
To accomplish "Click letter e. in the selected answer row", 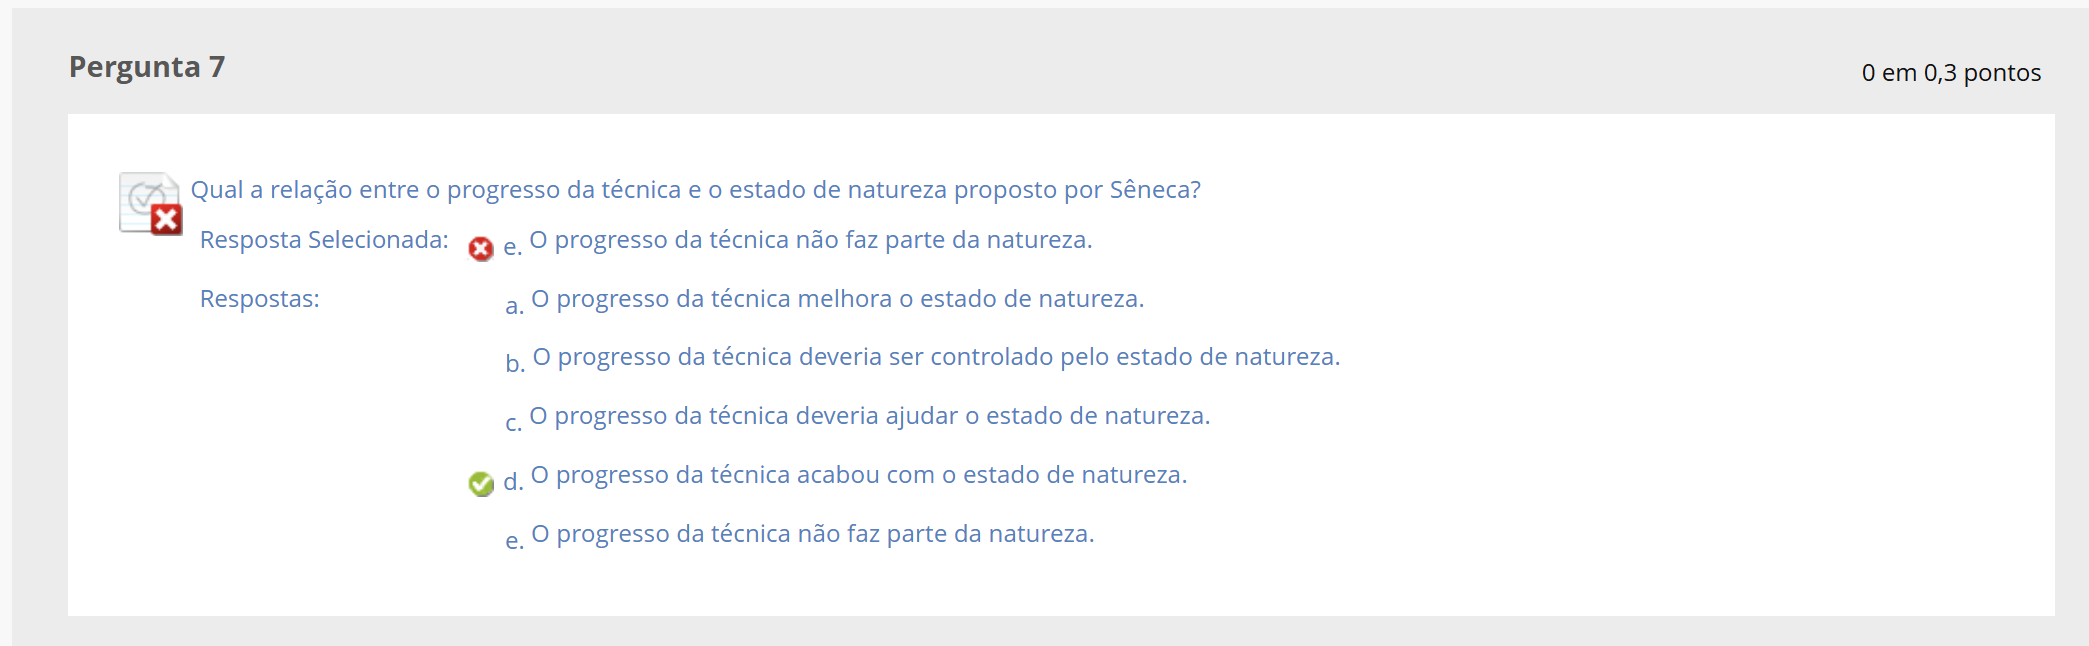I will click(512, 247).
